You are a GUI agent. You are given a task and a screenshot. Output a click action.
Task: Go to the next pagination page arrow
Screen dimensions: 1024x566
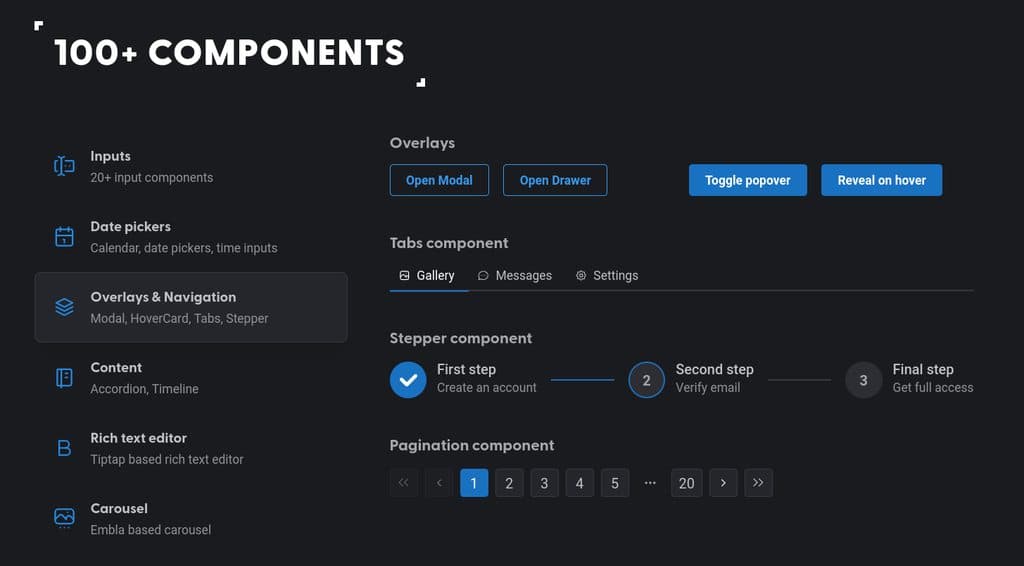coord(723,483)
